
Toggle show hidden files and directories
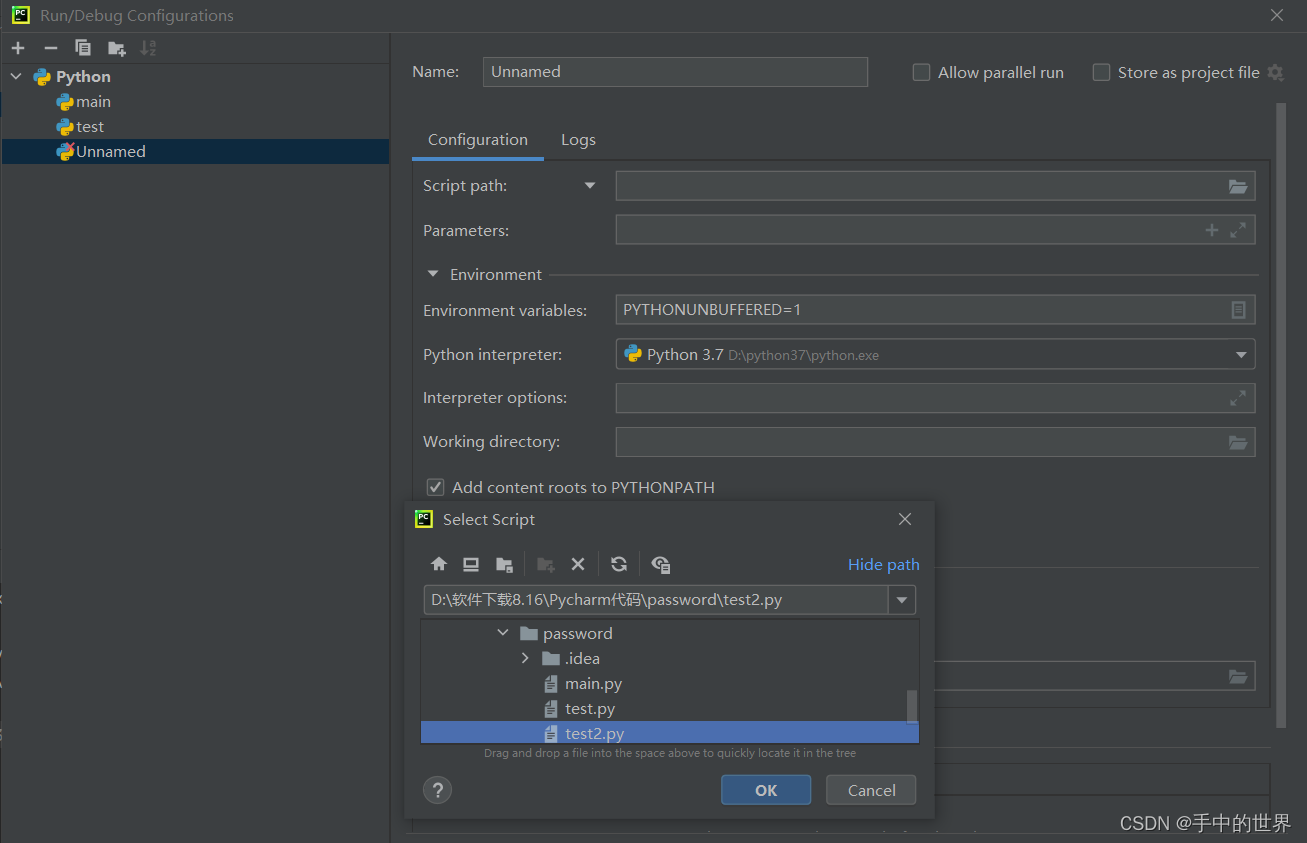(x=660, y=564)
